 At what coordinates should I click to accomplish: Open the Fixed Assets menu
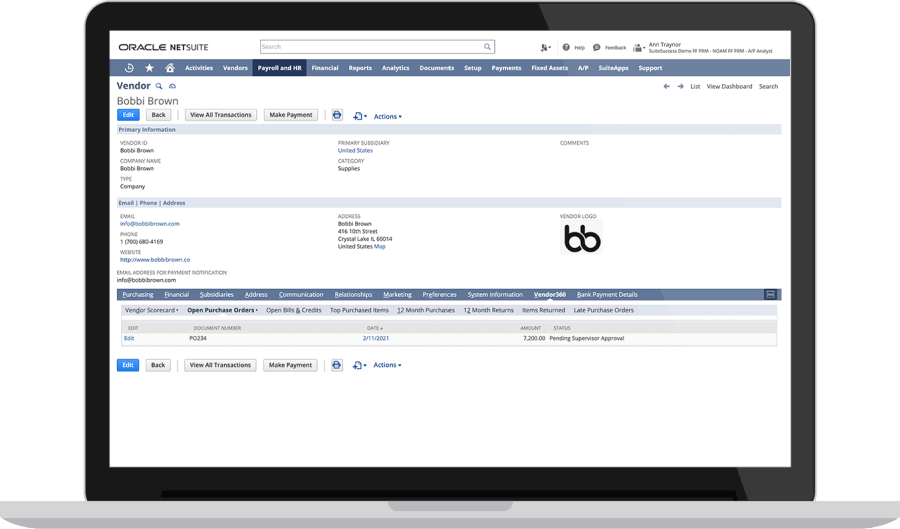pyautogui.click(x=549, y=68)
